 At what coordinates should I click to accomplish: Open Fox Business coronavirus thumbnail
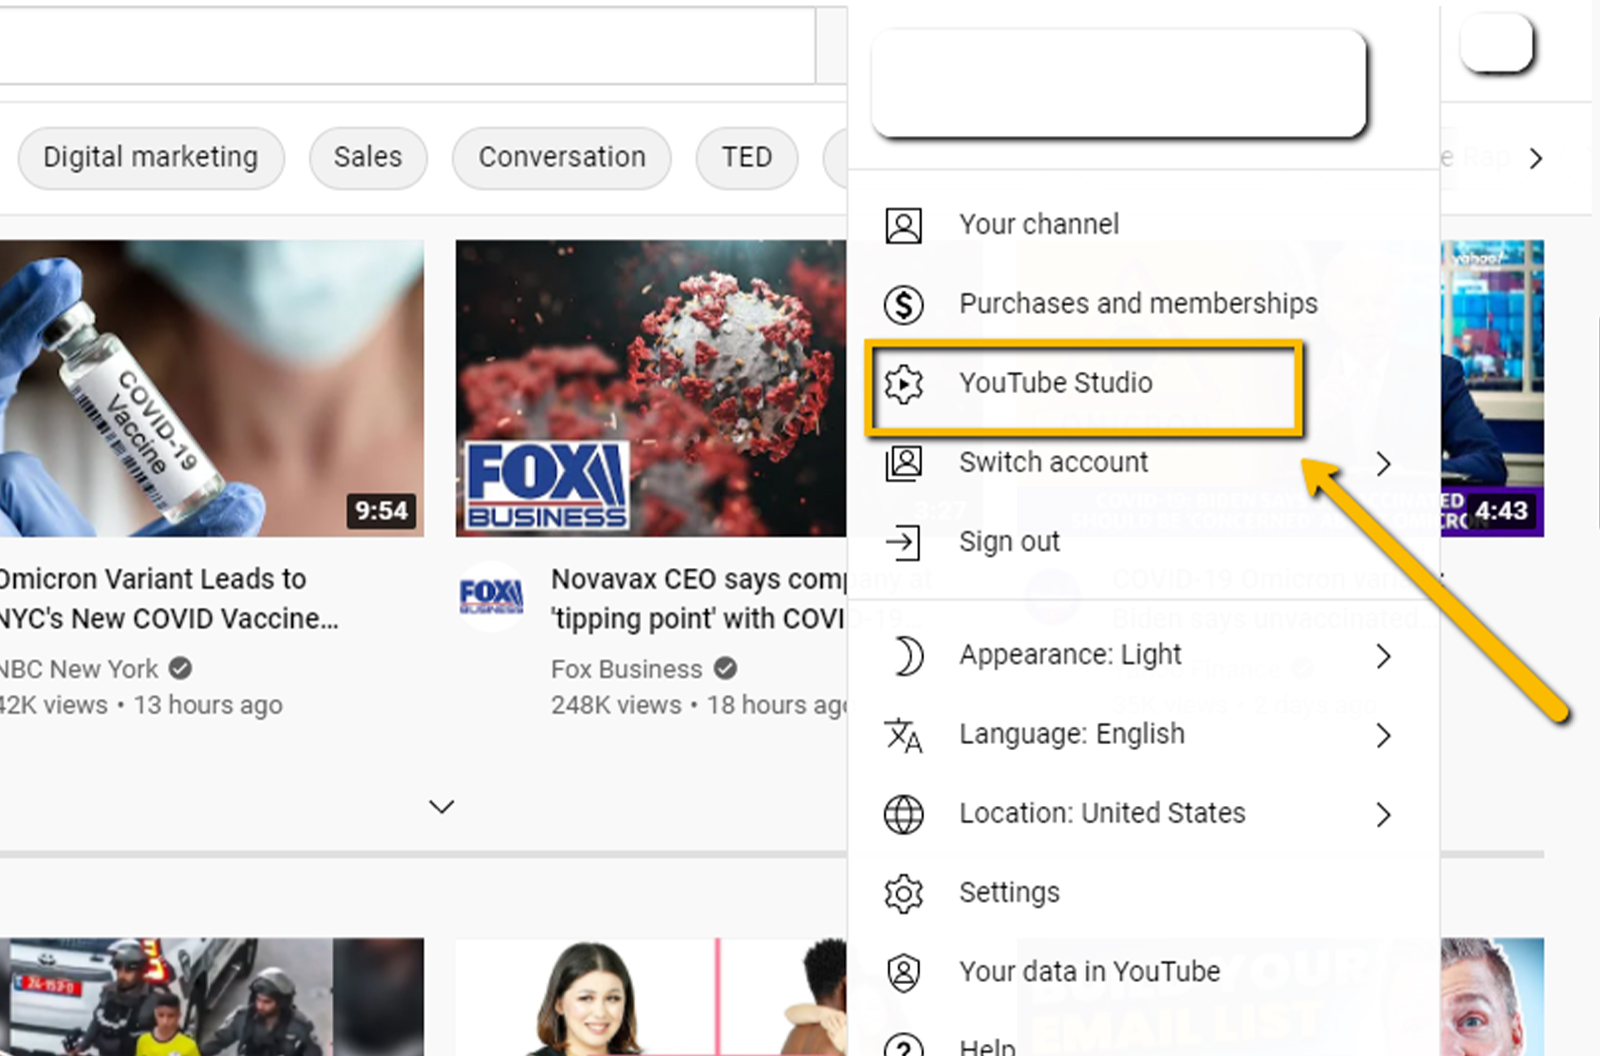click(651, 388)
